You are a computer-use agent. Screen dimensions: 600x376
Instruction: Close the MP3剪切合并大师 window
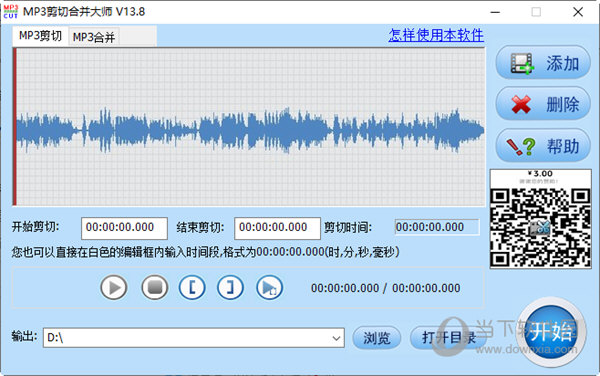tap(578, 12)
